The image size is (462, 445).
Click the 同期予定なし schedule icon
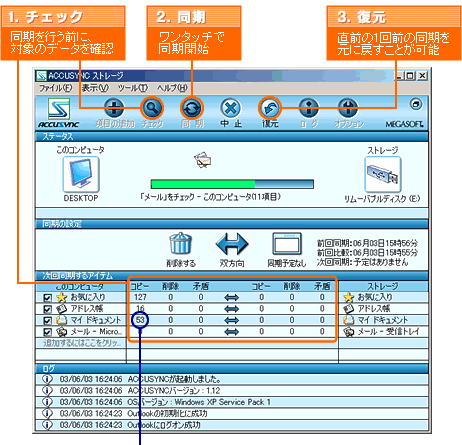click(x=287, y=244)
